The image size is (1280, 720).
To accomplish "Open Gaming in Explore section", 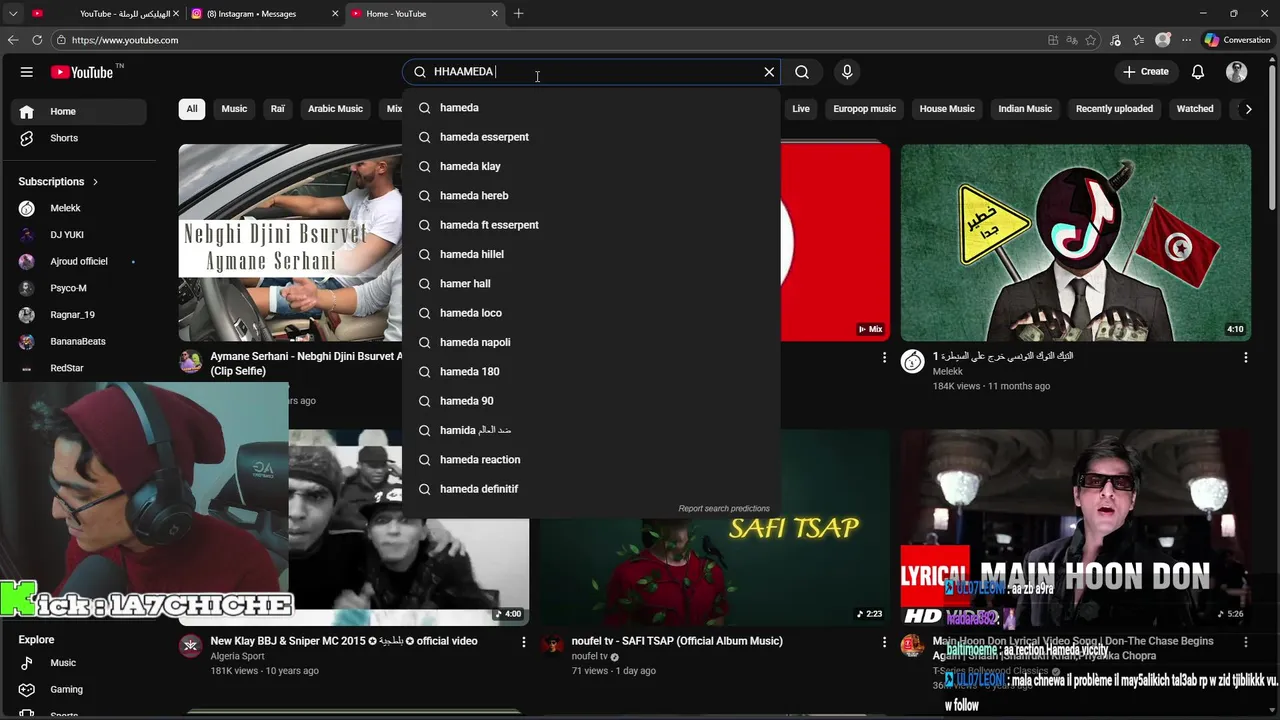I will [80, 689].
